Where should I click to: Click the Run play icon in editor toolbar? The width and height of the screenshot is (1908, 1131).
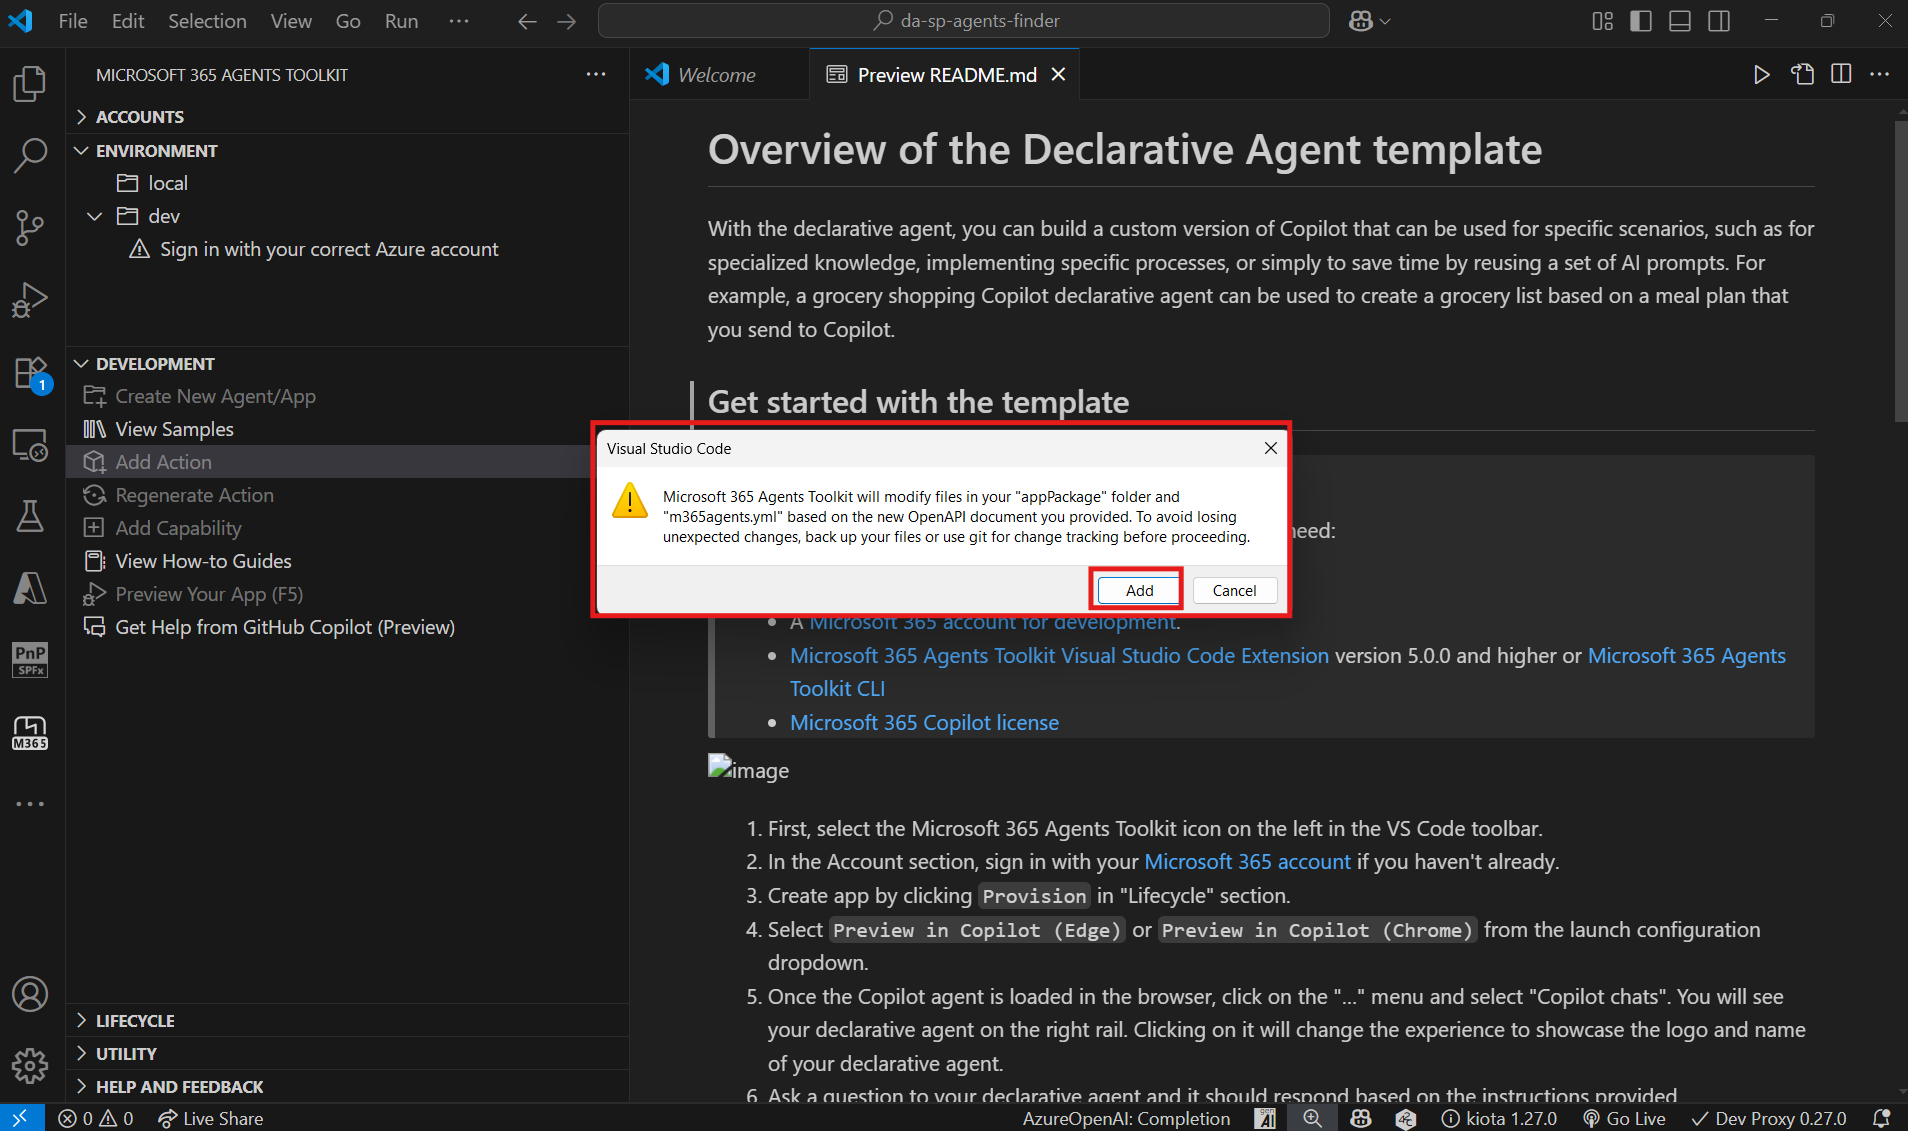coord(1761,75)
